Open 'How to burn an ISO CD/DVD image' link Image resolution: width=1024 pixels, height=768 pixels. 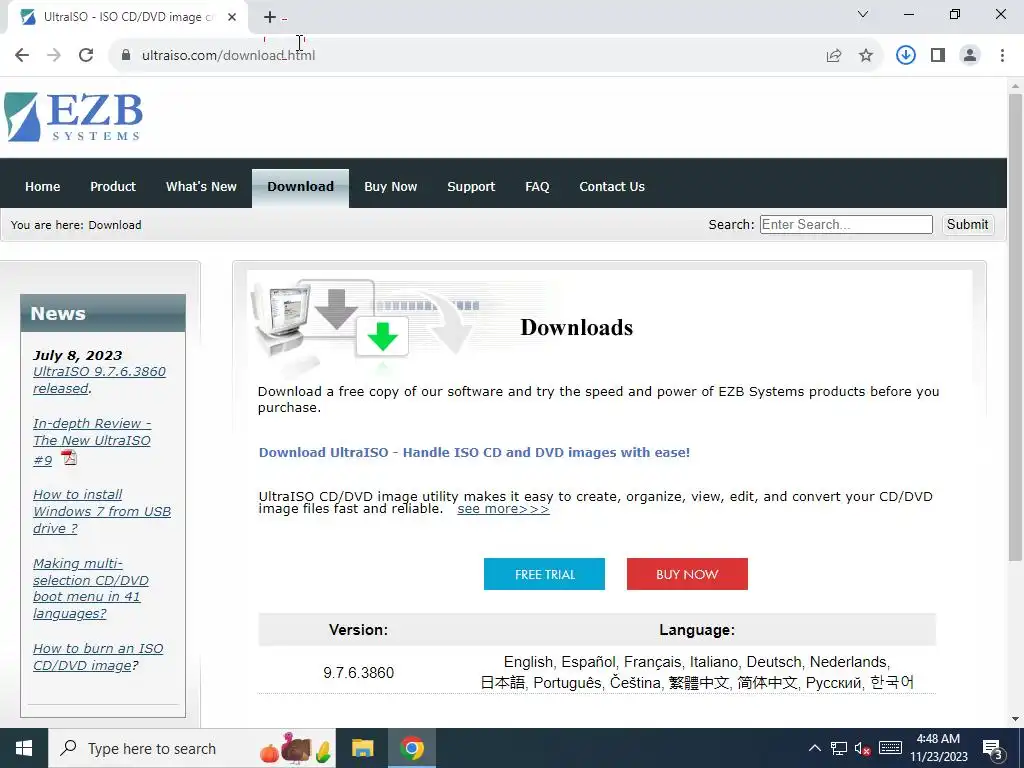tap(98, 657)
